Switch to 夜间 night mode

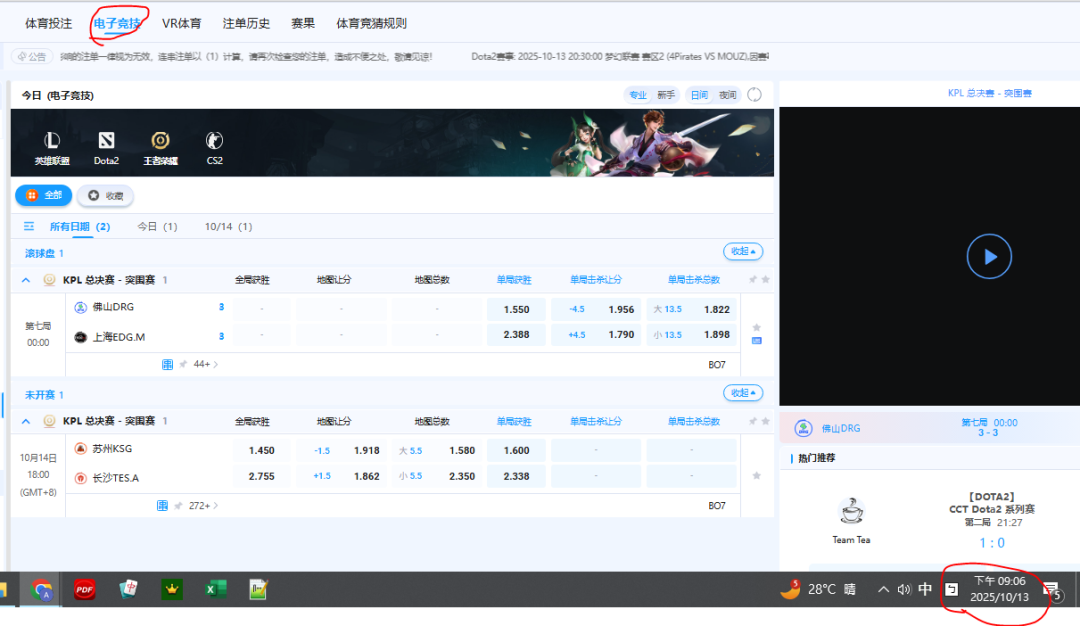(x=727, y=95)
